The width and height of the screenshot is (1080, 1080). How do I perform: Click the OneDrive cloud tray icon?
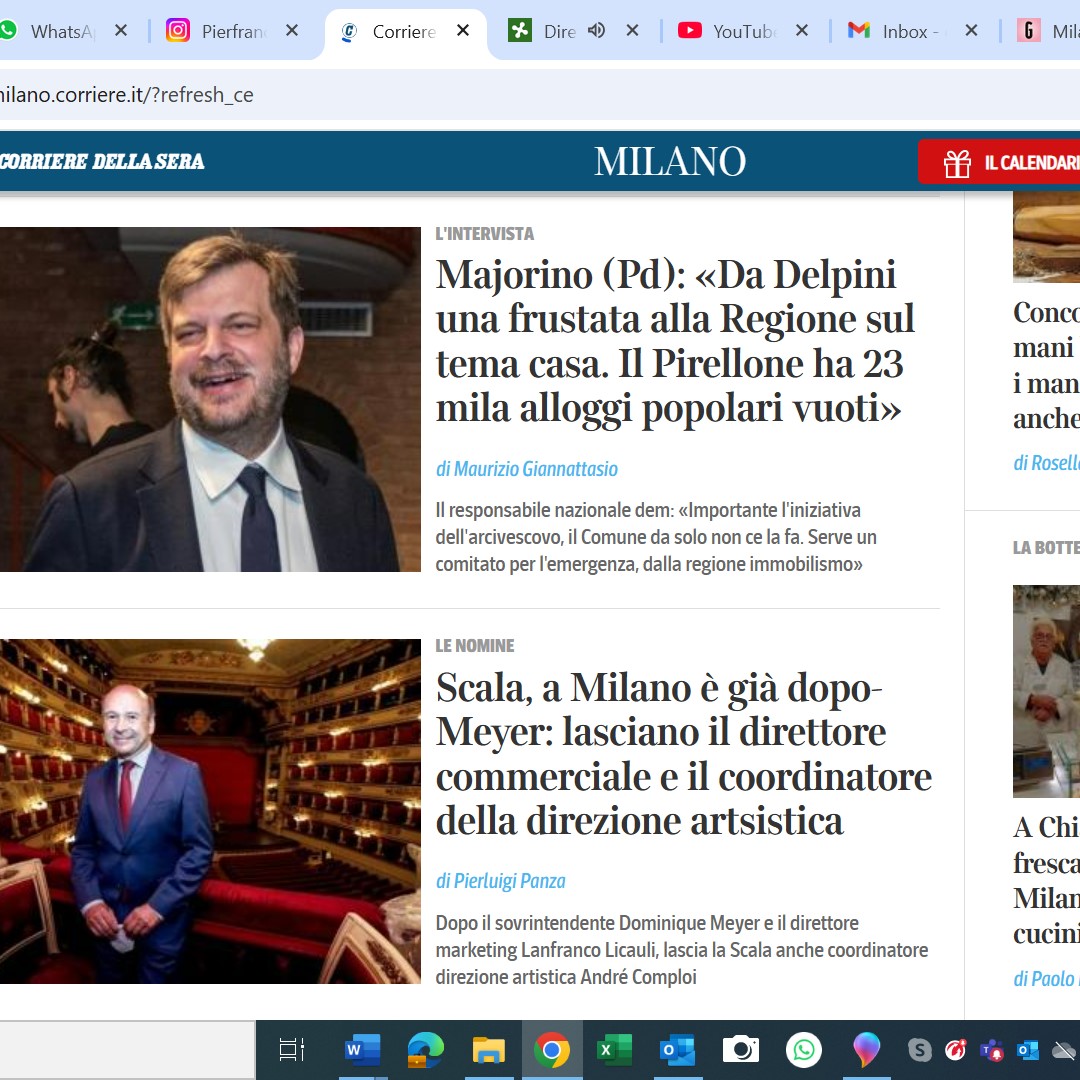point(1066,1050)
